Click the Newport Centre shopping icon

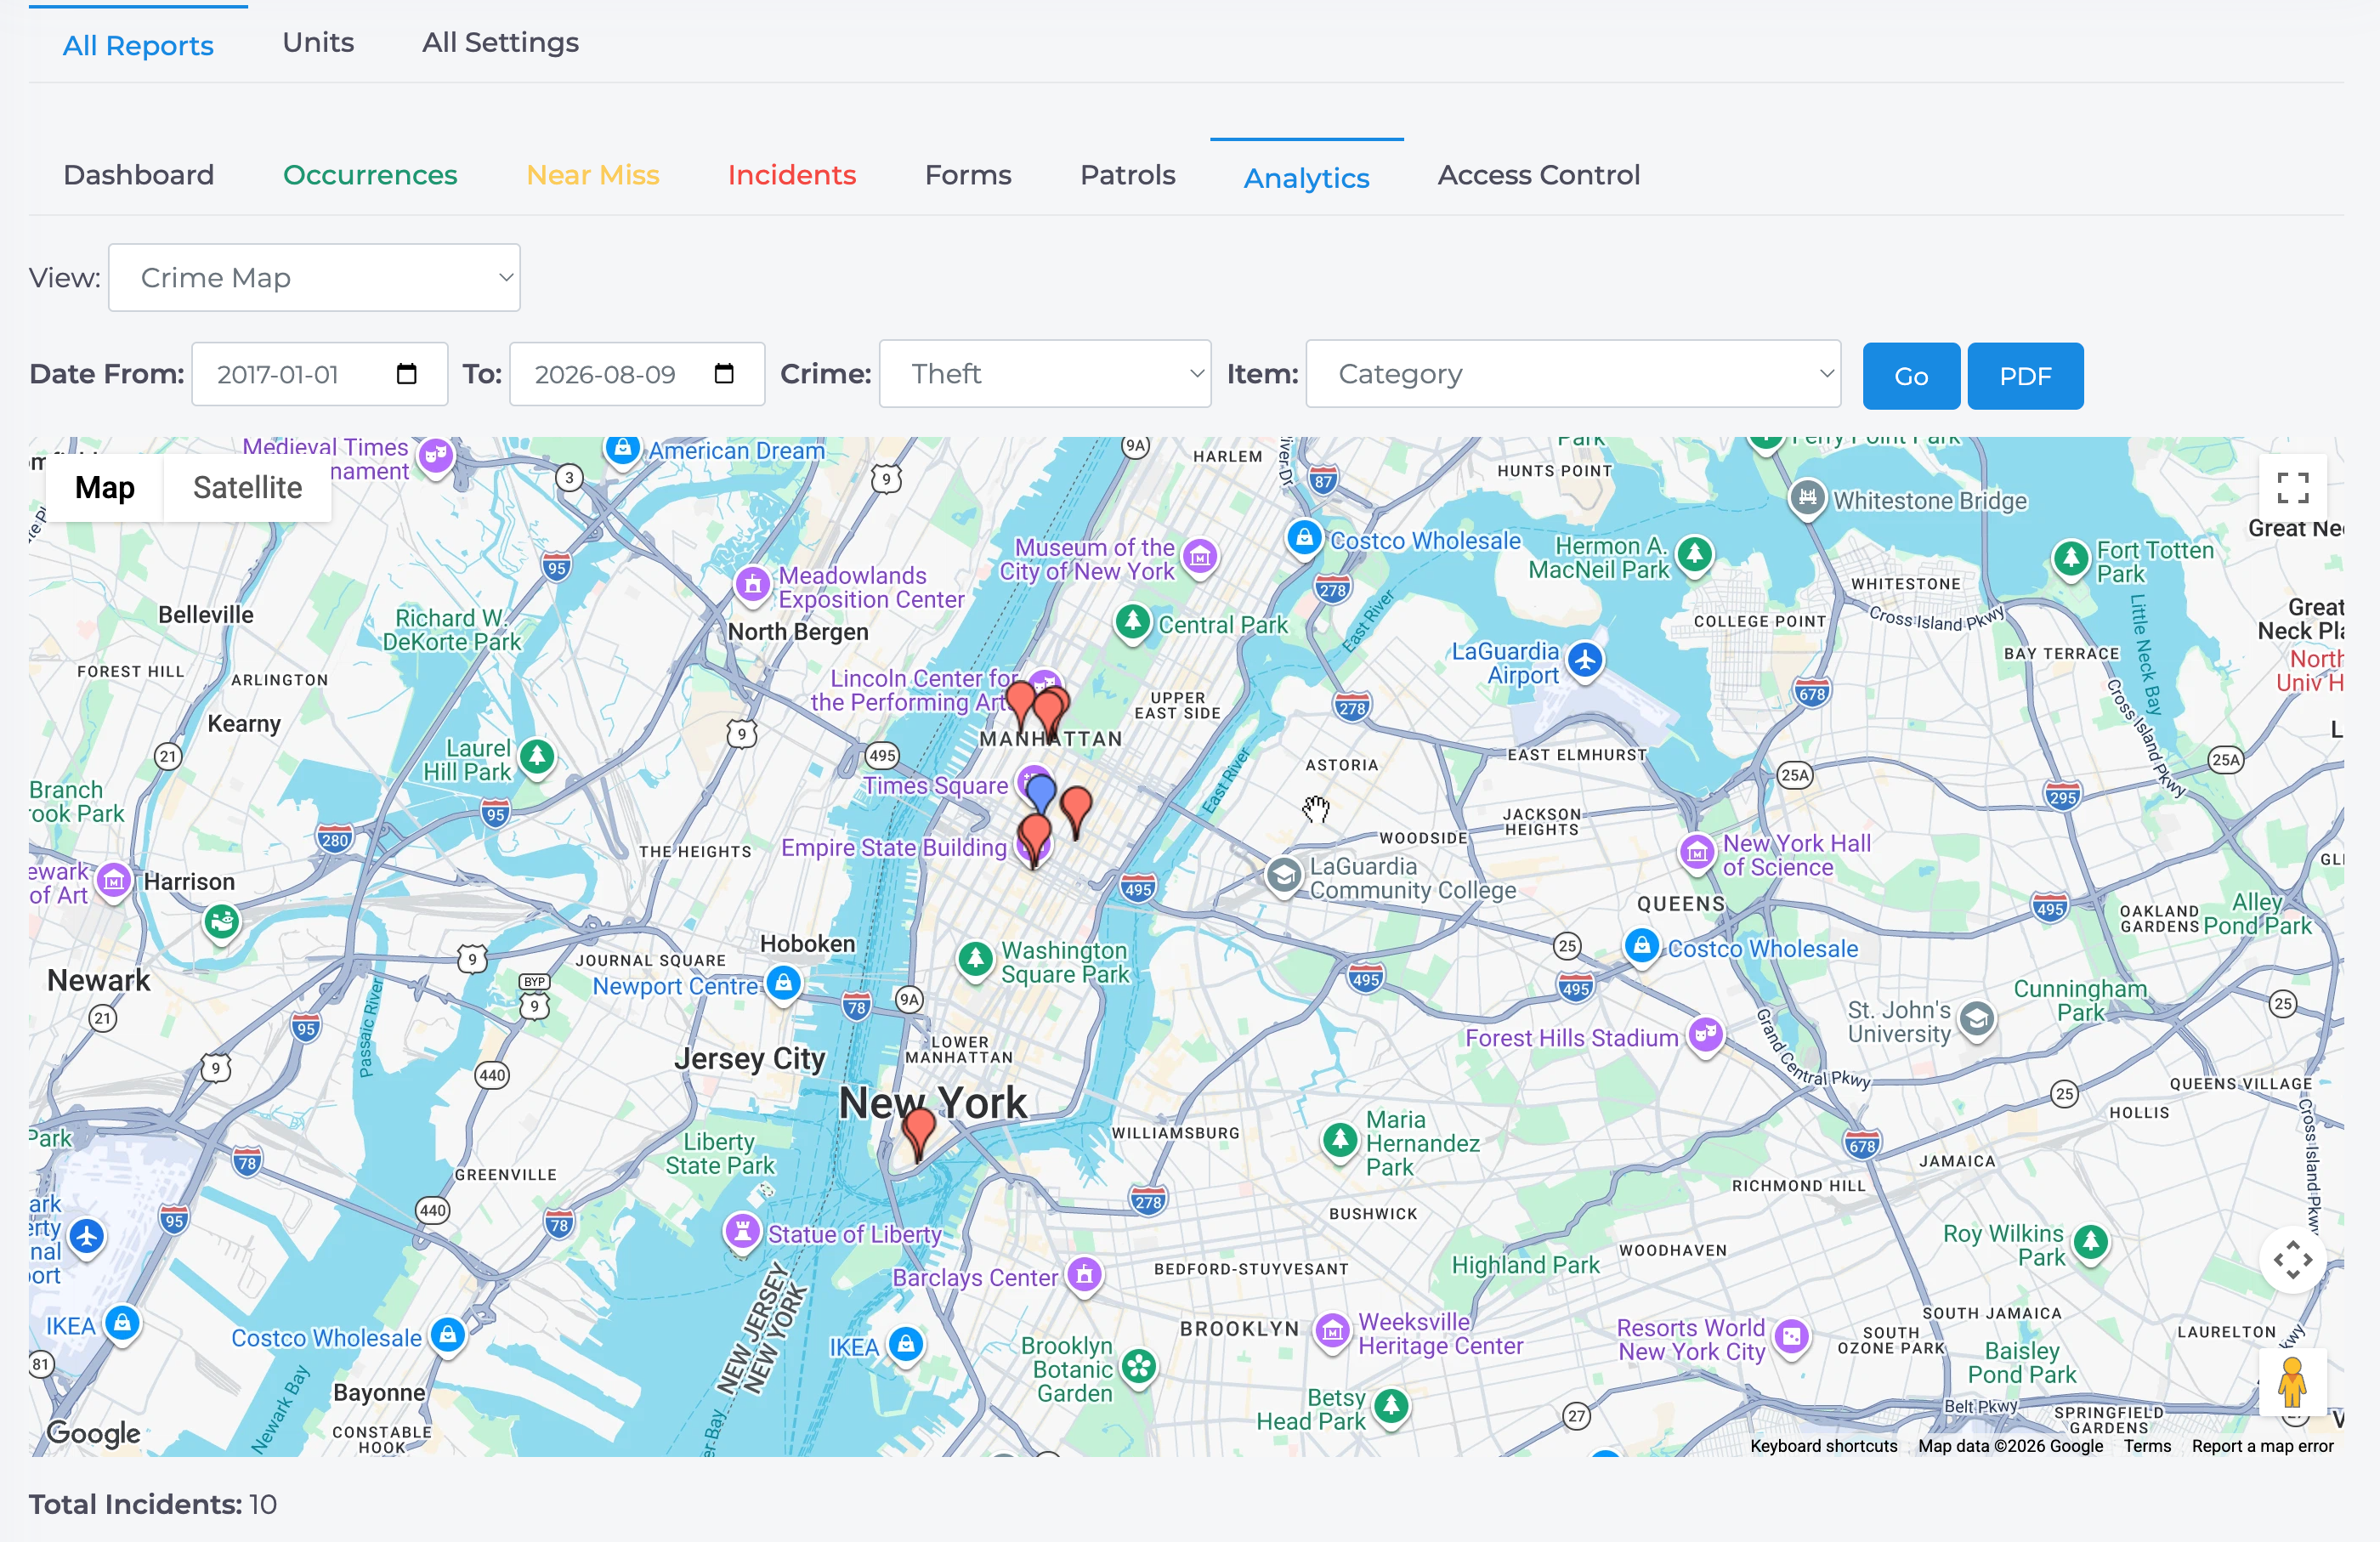(784, 983)
